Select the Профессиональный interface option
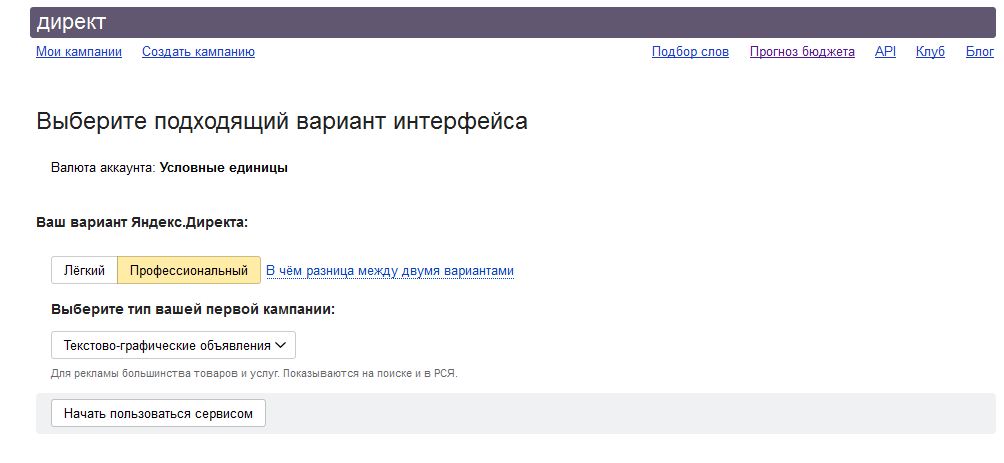Viewport: 1004px width, 463px height. (x=189, y=271)
